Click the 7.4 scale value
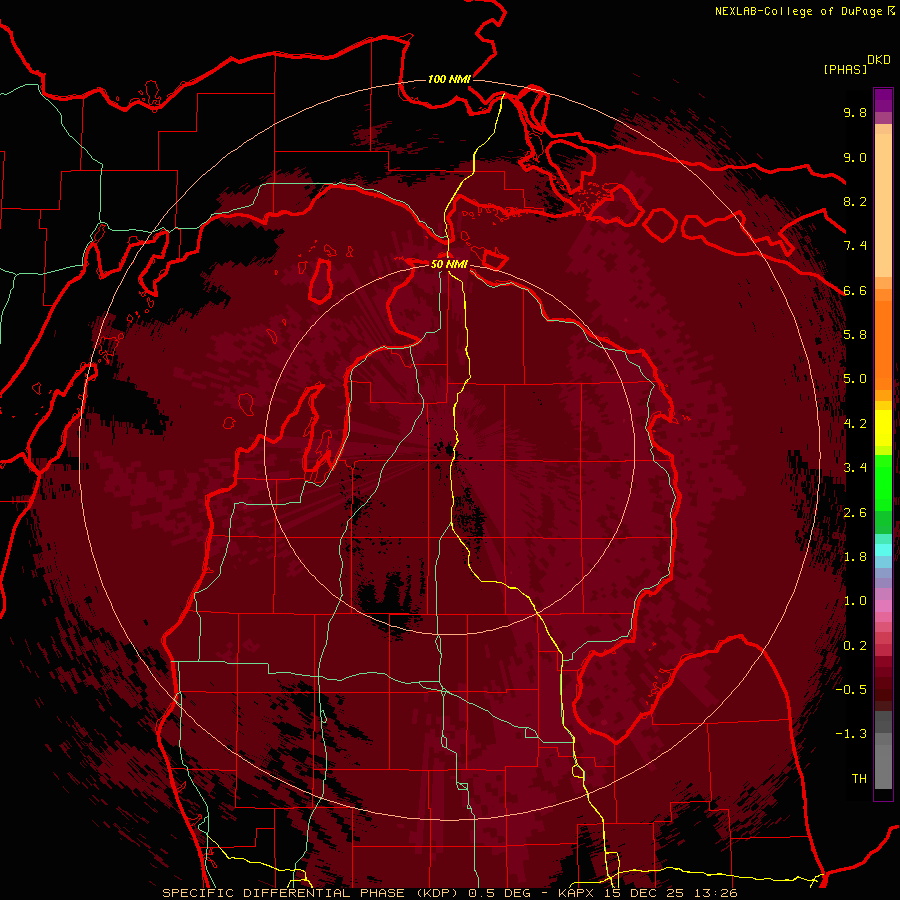Viewport: 900px width, 900px height. (x=855, y=246)
